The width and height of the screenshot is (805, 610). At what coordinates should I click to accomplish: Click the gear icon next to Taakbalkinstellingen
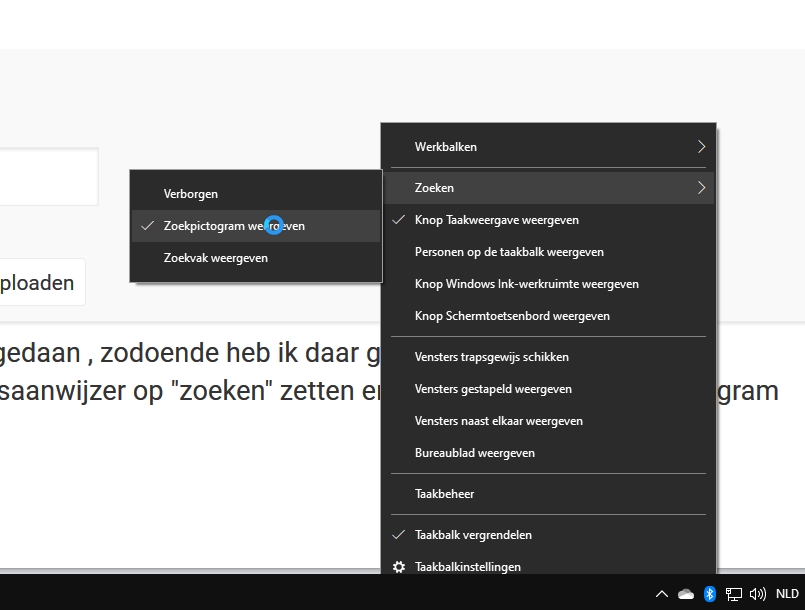(399, 567)
